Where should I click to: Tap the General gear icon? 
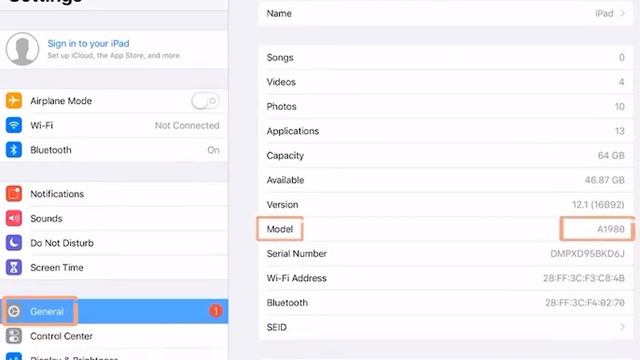point(14,311)
